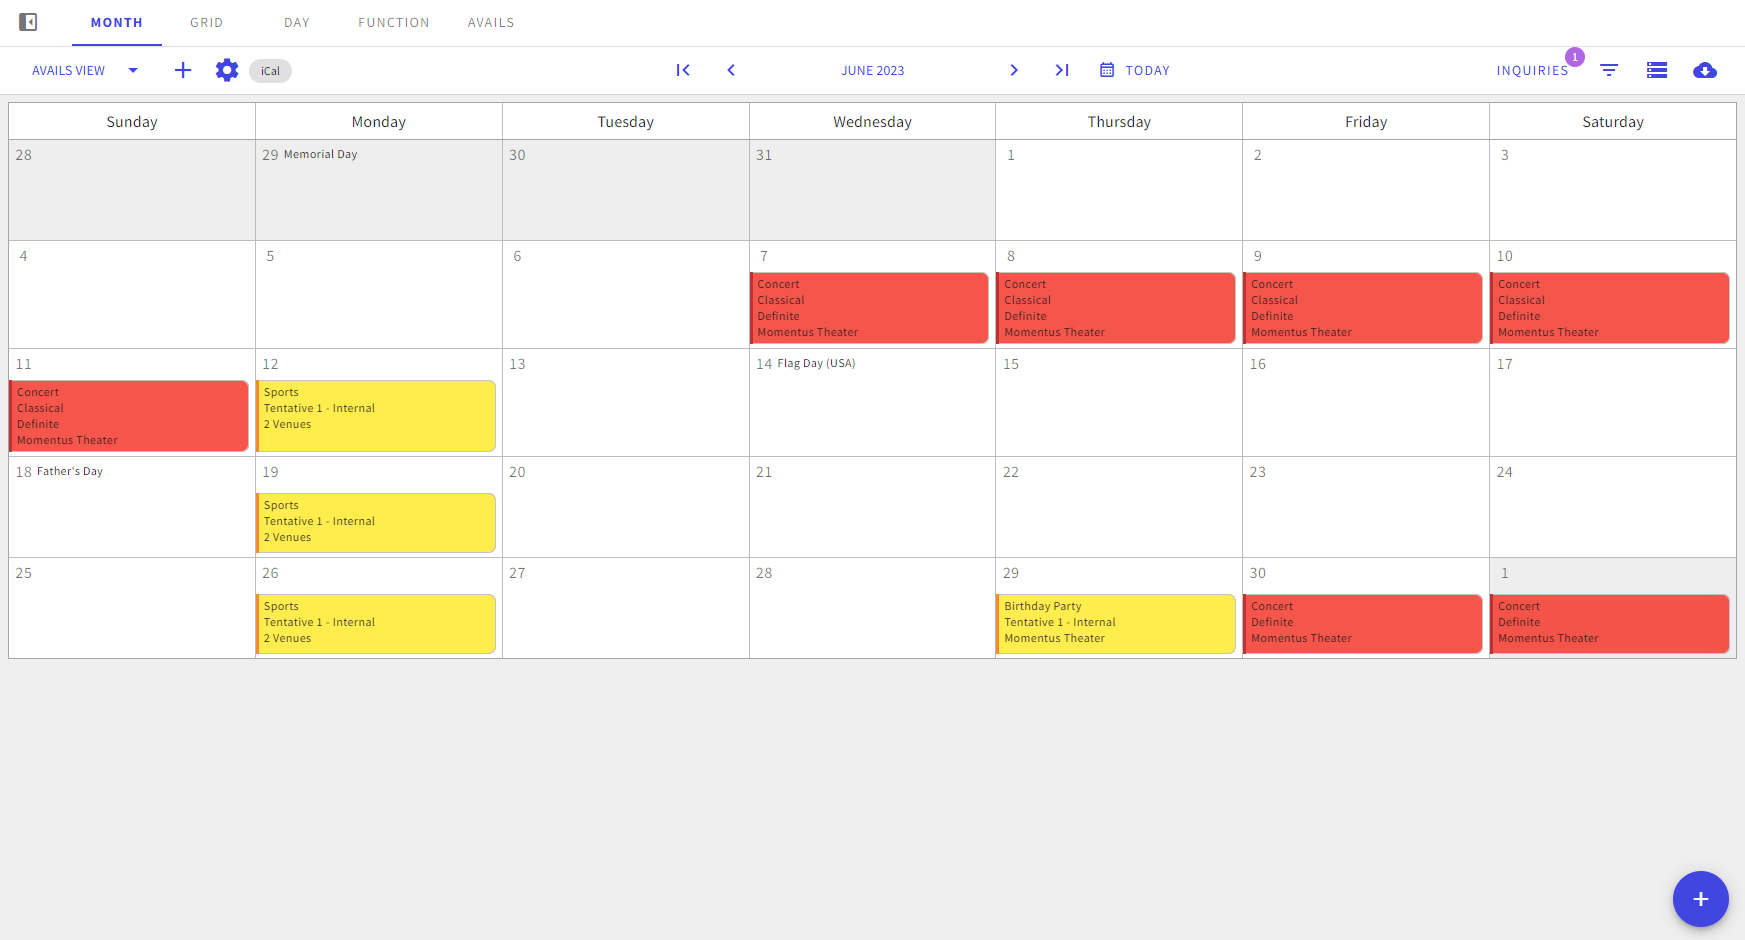Select the Memorial Day holiday label
Screen dimensions: 1745x940
(320, 154)
